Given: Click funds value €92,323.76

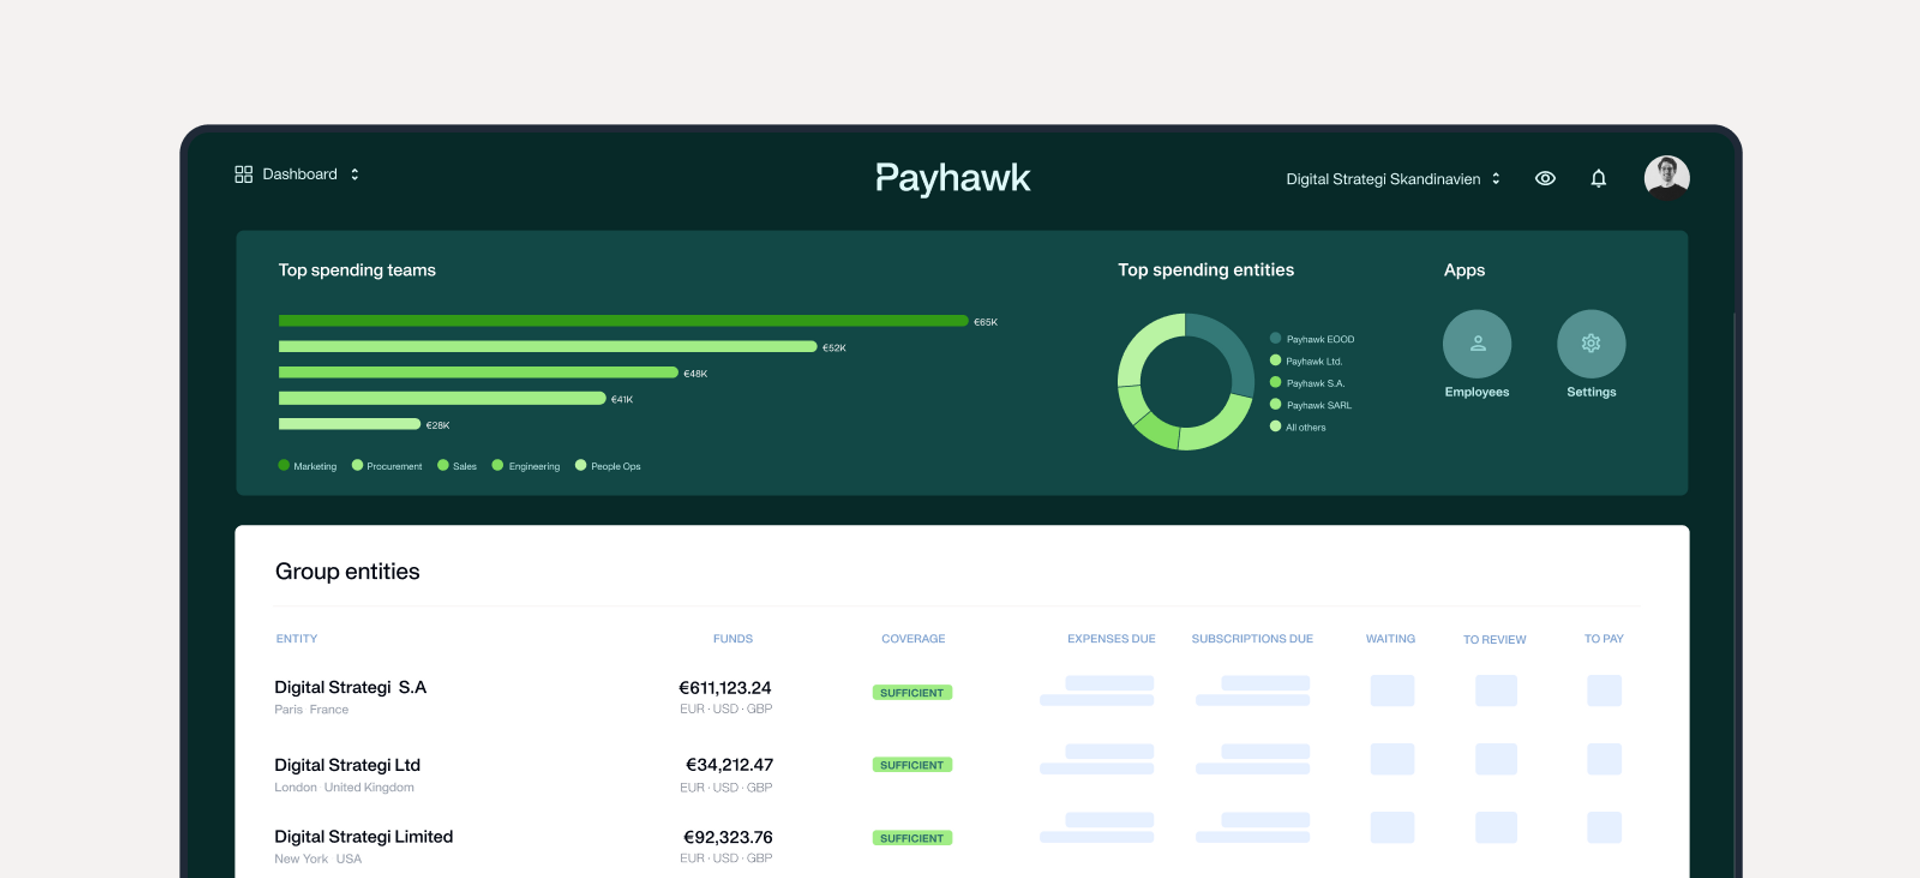Looking at the screenshot, I should [728, 837].
